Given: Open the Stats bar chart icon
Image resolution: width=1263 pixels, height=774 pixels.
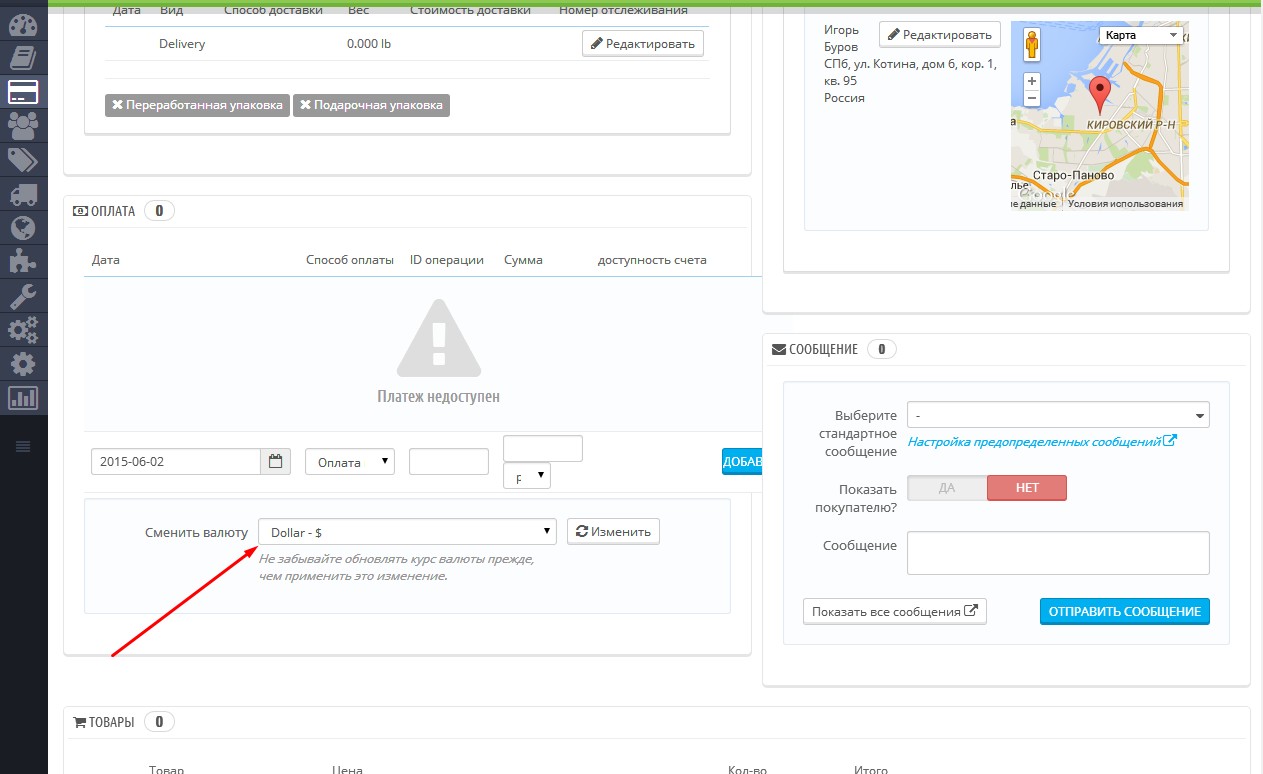Looking at the screenshot, I should click(x=23, y=397).
